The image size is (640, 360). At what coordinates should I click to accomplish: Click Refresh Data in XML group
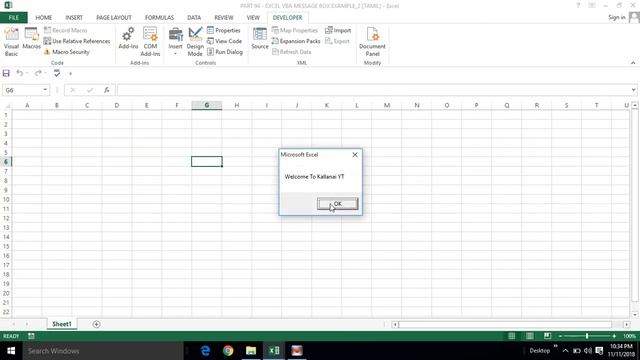pyautogui.click(x=291, y=52)
